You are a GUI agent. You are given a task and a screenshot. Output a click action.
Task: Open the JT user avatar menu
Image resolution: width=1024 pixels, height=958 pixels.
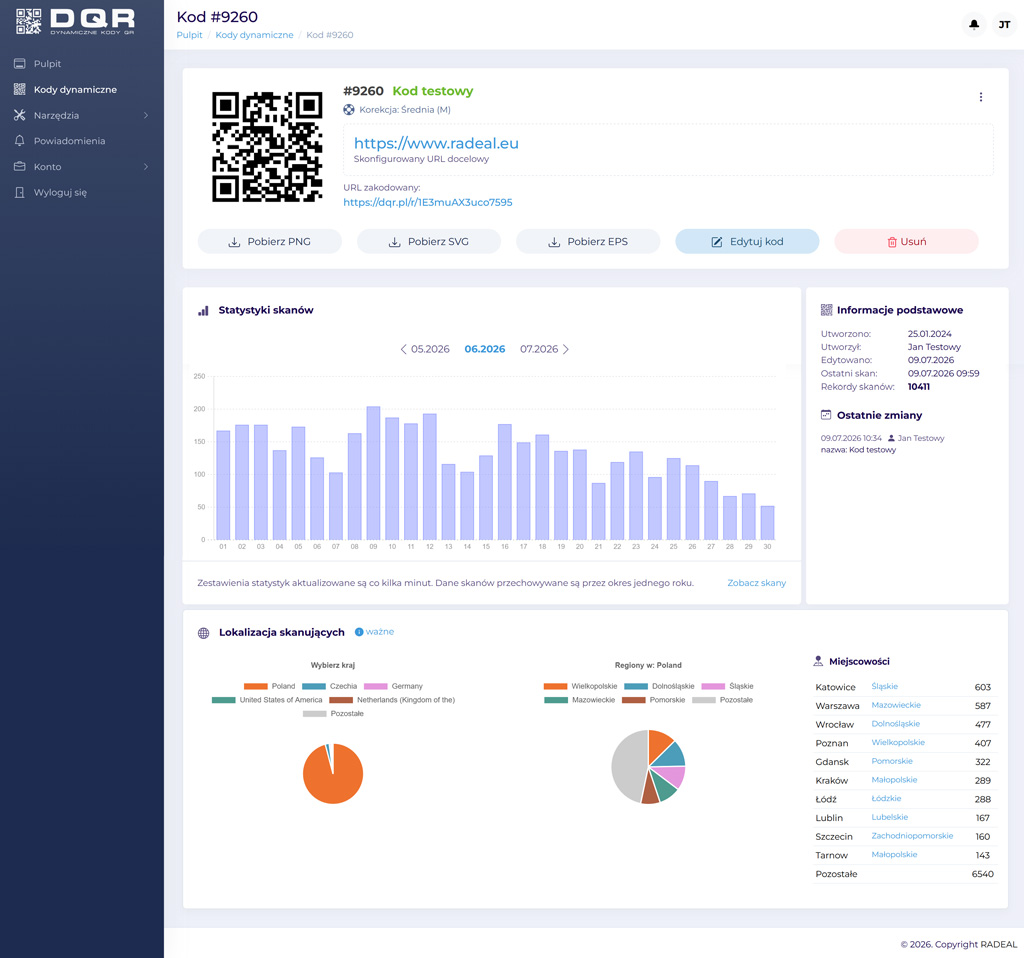[1004, 25]
